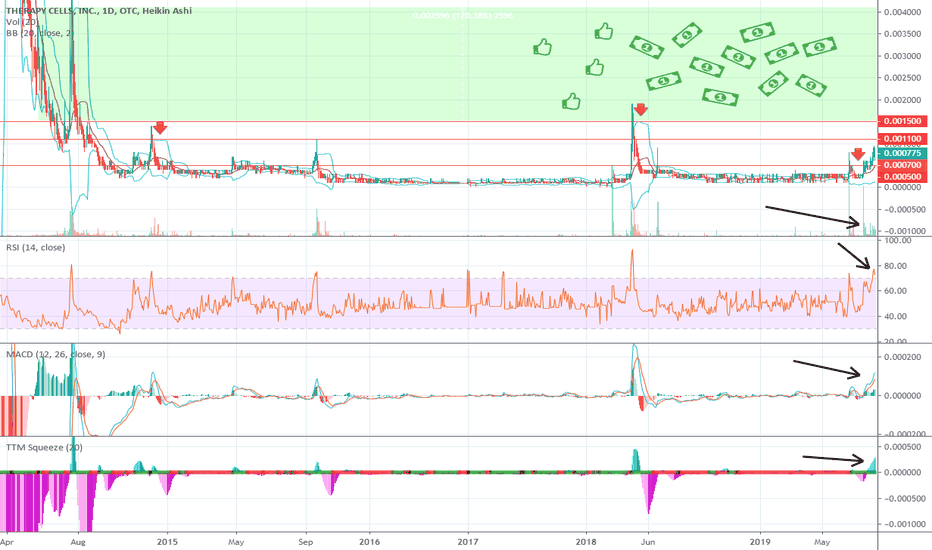
Task: Click the Jun label on the time axis
Action: tap(648, 542)
